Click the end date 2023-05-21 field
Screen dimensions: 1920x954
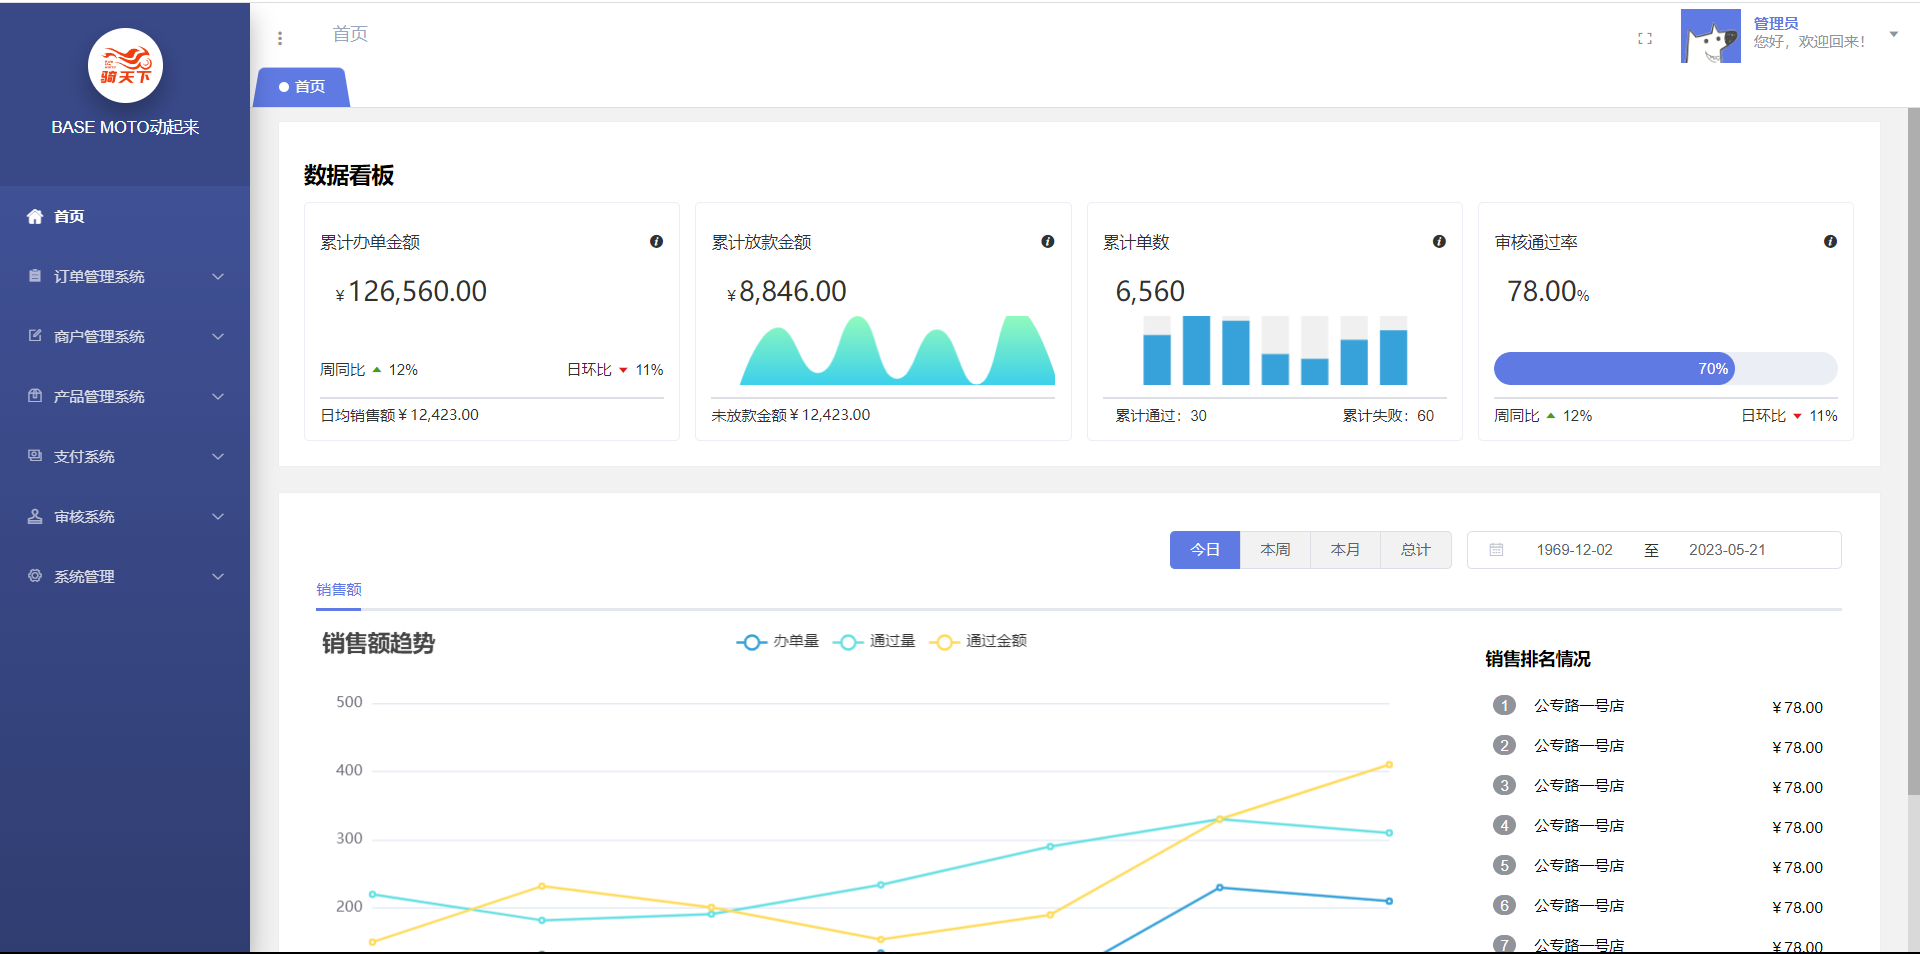[x=1727, y=550]
